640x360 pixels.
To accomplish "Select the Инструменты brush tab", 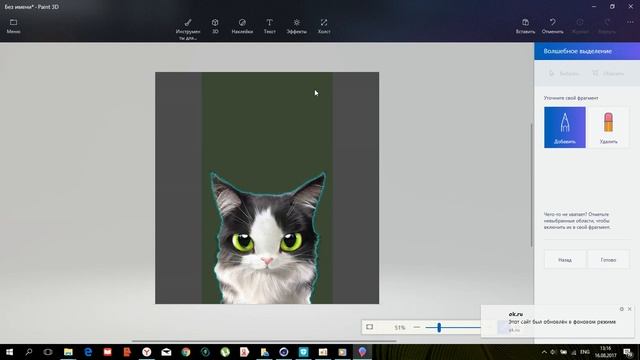I will click(188, 29).
